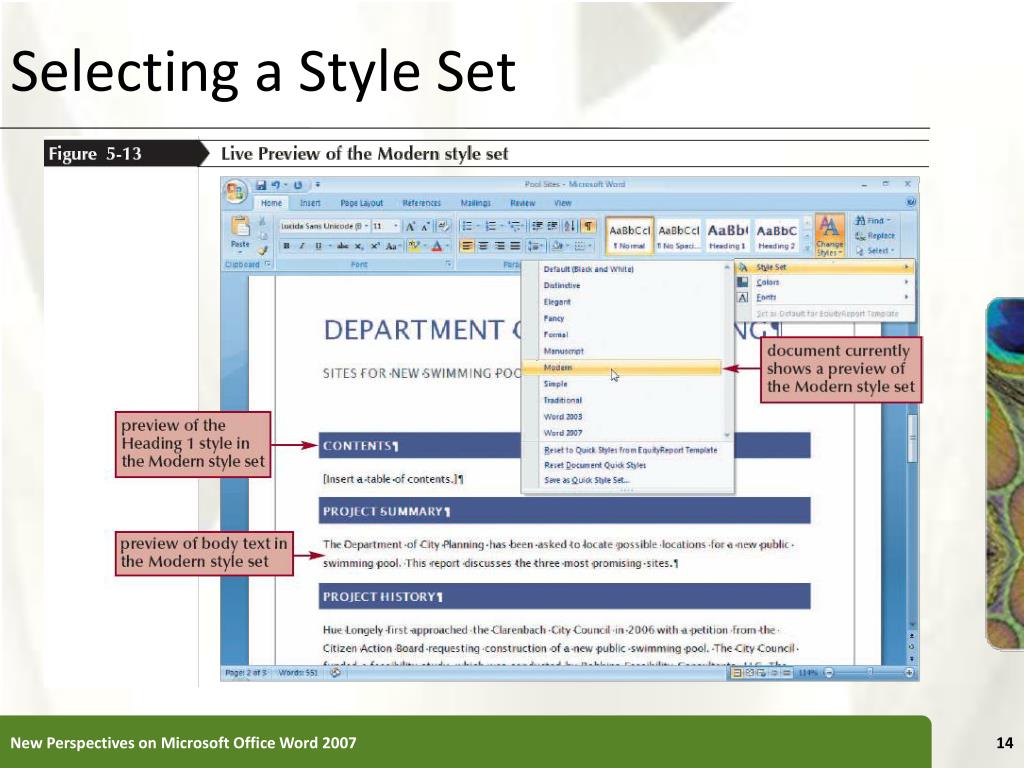Switch to the Review tab
The image size is (1024, 768).
pyautogui.click(x=522, y=203)
